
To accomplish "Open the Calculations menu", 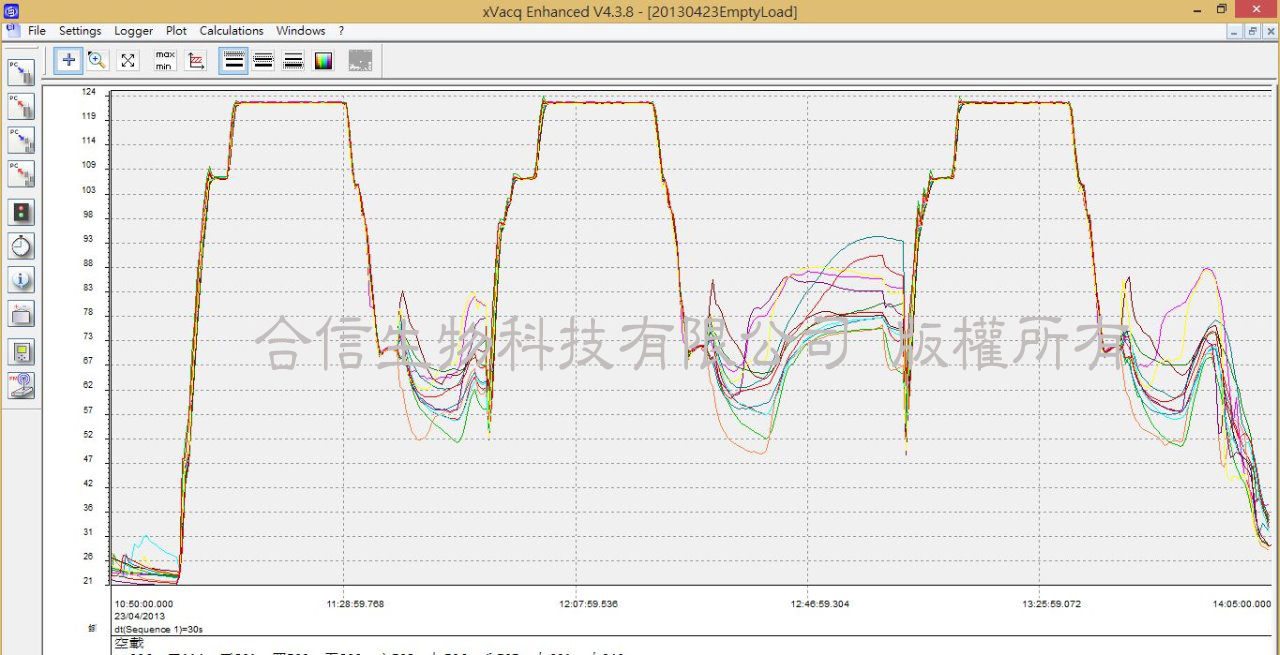I will coord(231,31).
